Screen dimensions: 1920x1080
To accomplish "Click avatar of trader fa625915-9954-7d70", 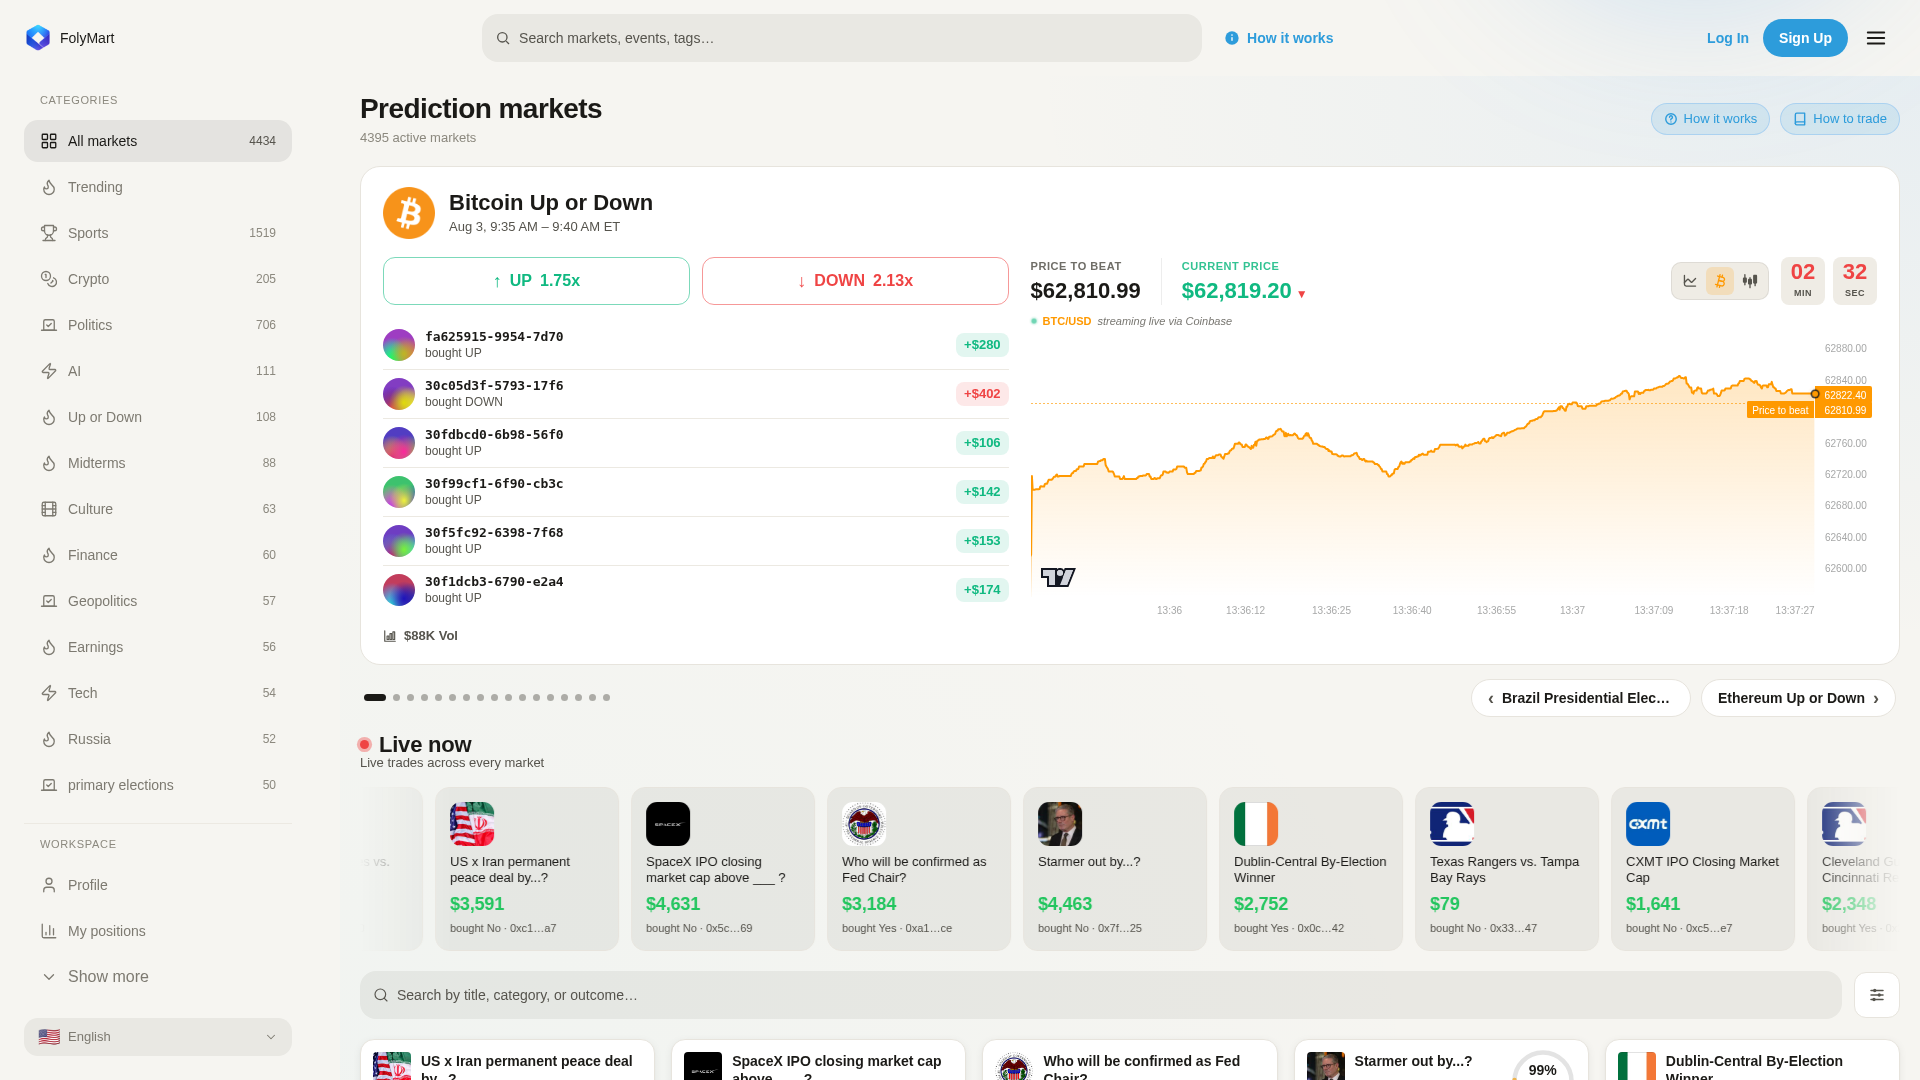I will 399,345.
